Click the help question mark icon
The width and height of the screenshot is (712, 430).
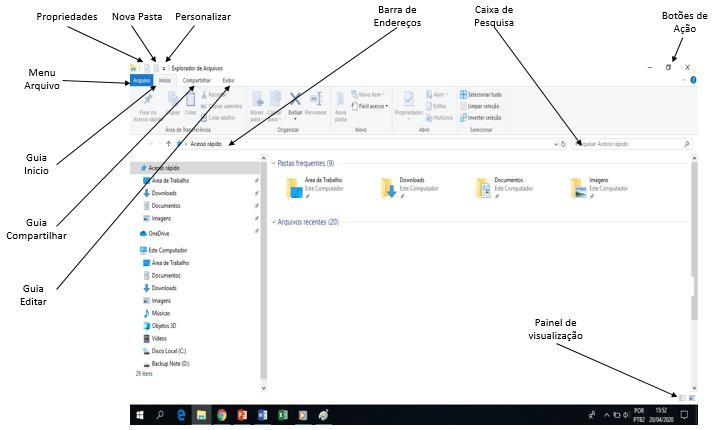[693, 80]
